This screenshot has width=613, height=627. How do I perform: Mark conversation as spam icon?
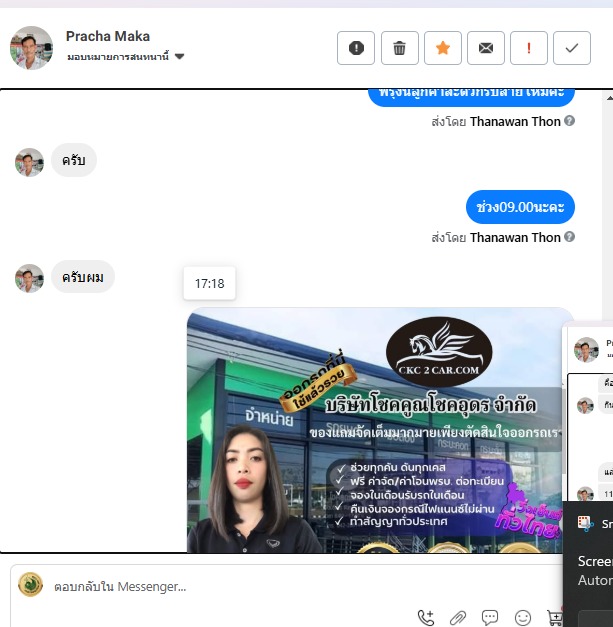(x=356, y=48)
